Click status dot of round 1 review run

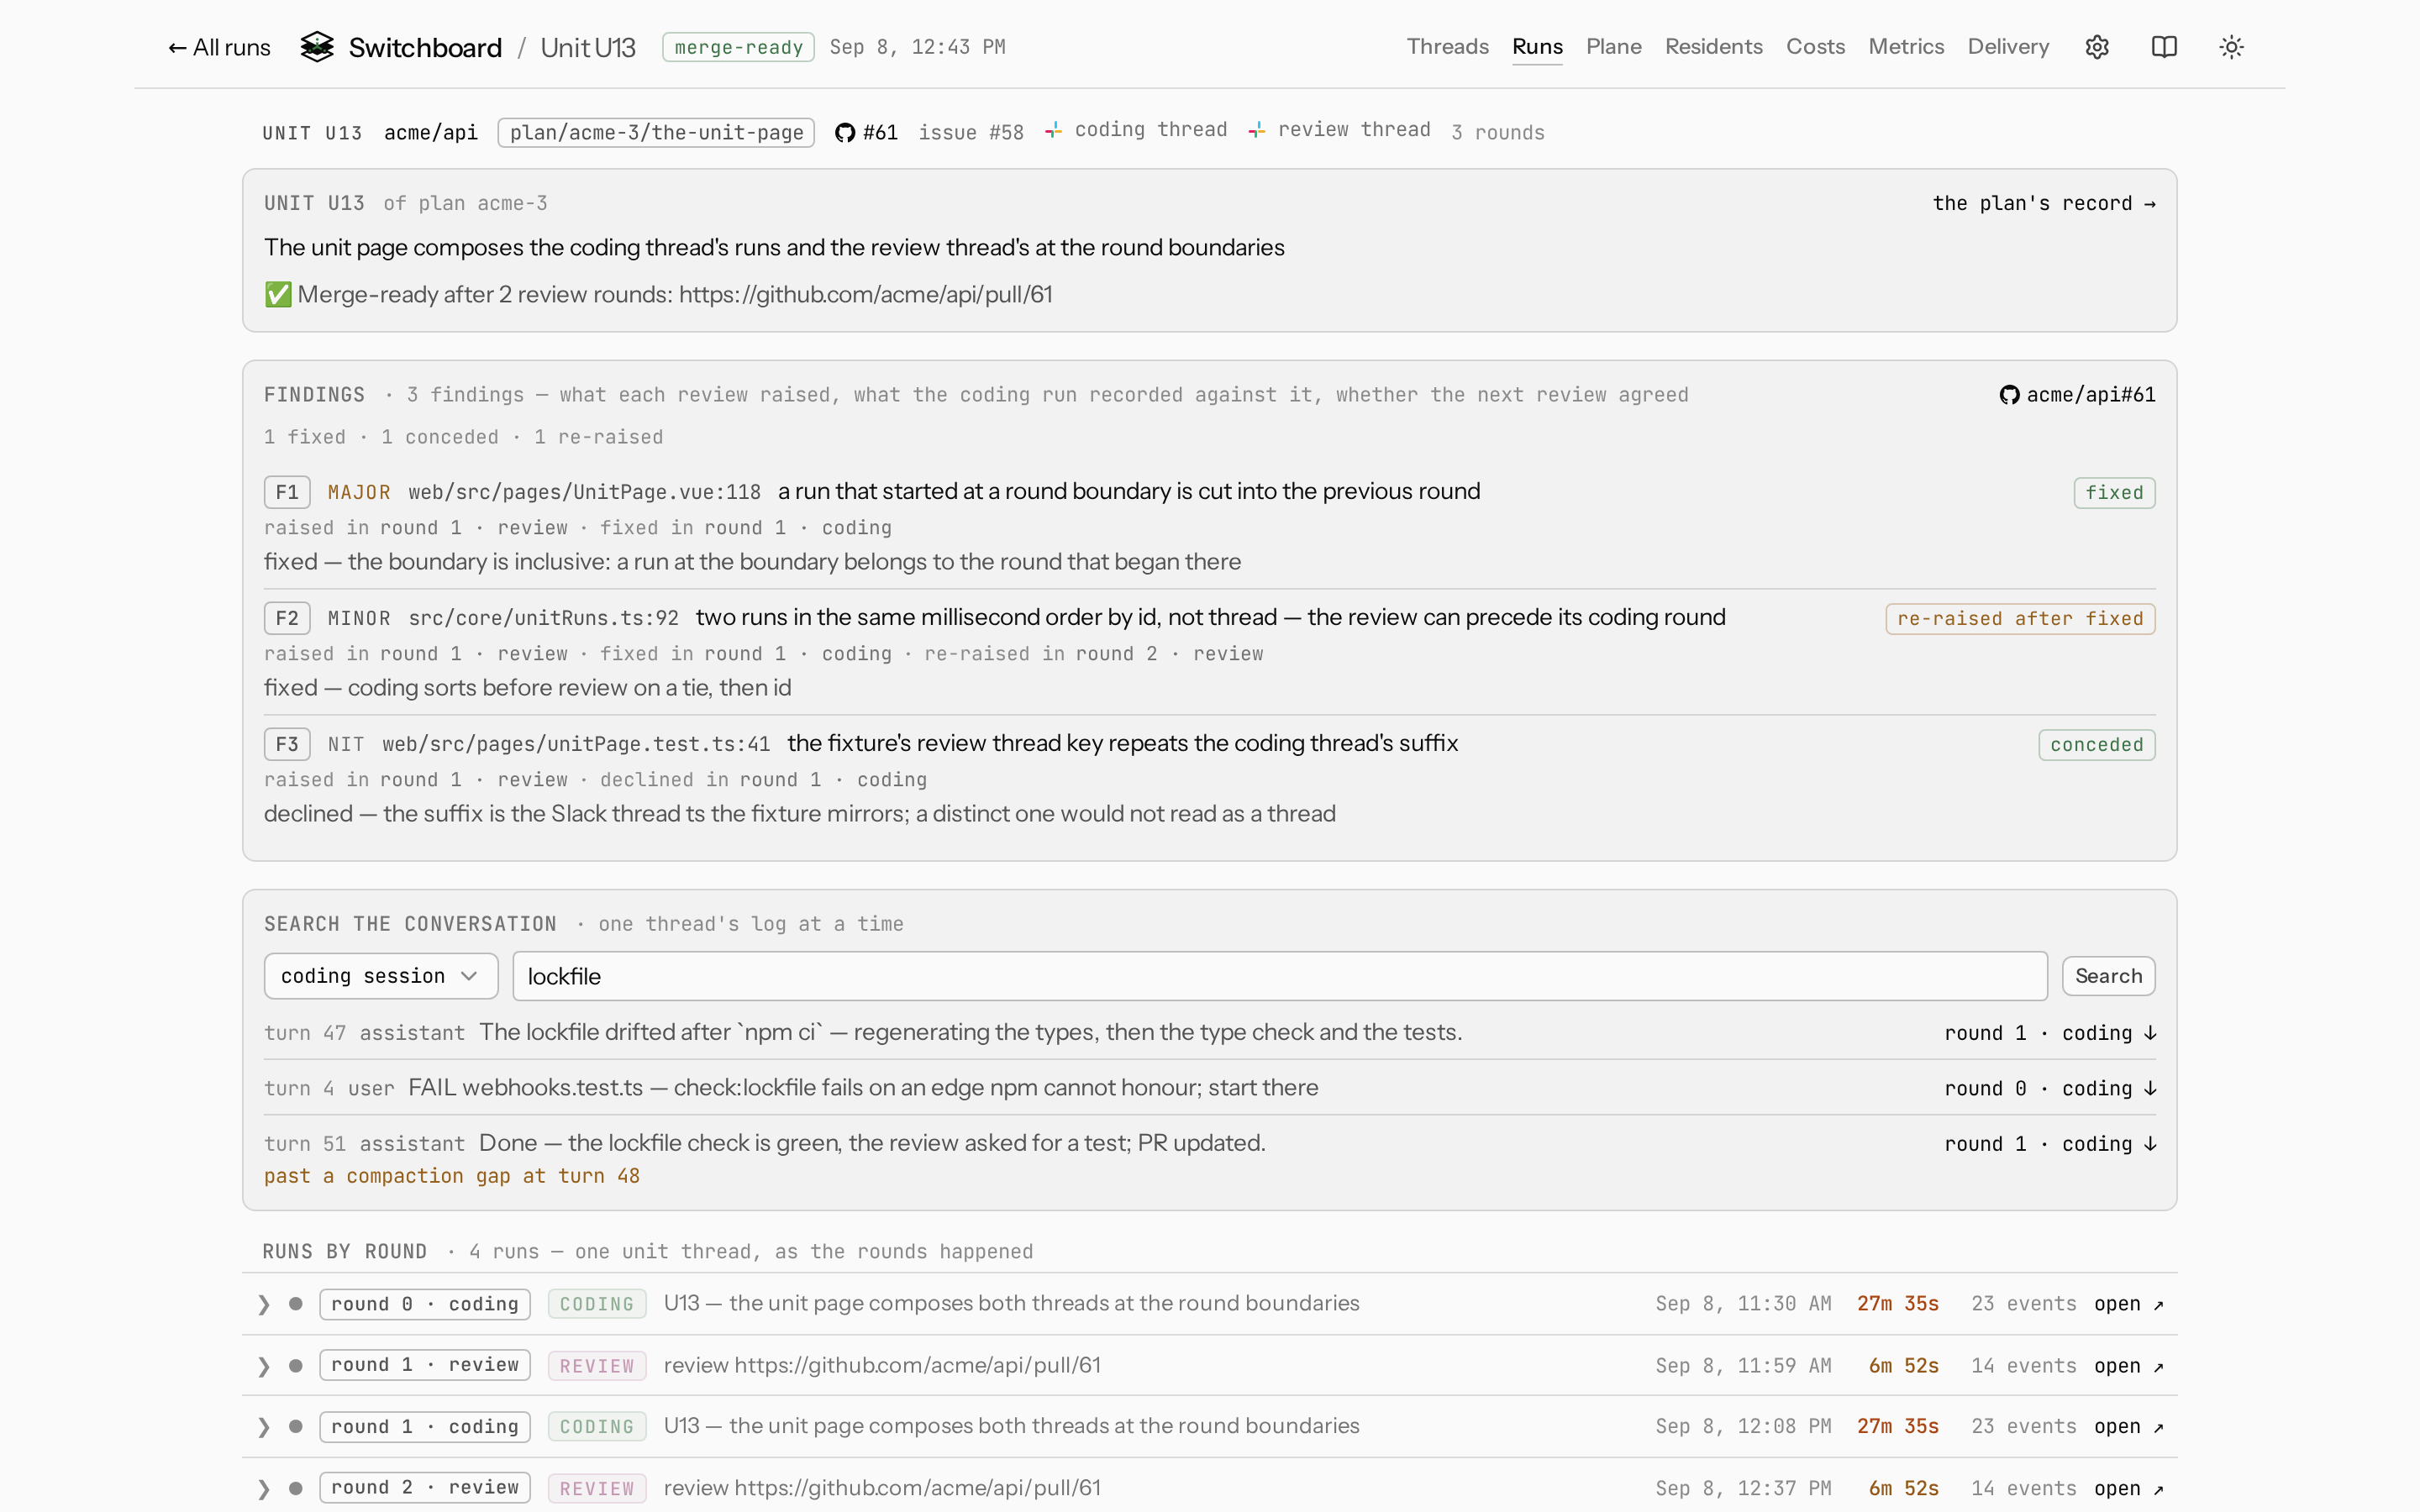(x=295, y=1365)
